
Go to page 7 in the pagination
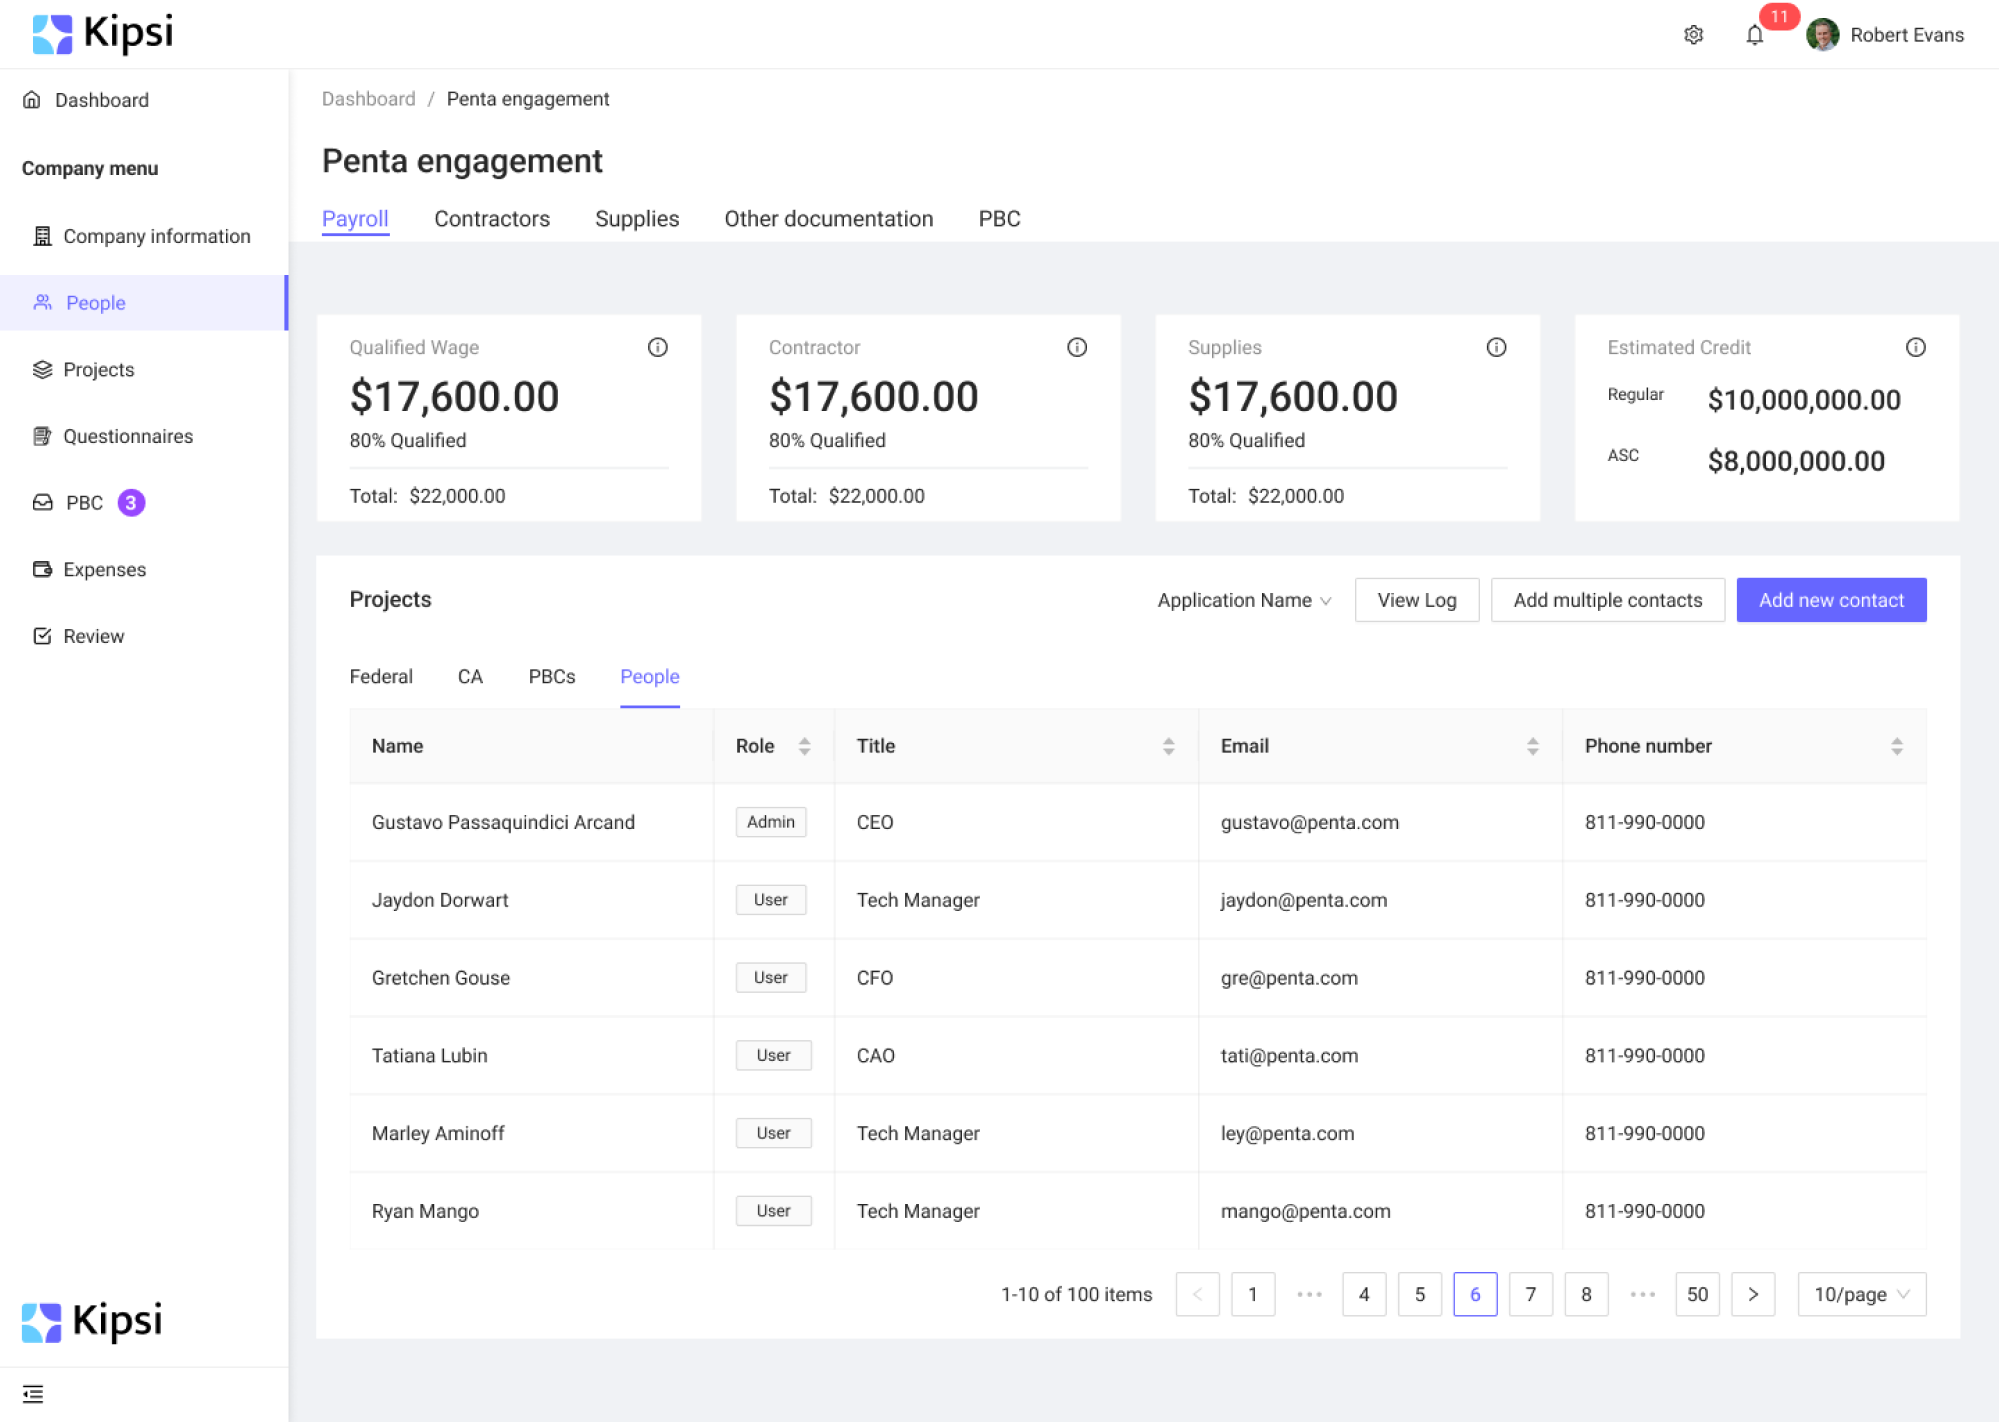(x=1530, y=1294)
